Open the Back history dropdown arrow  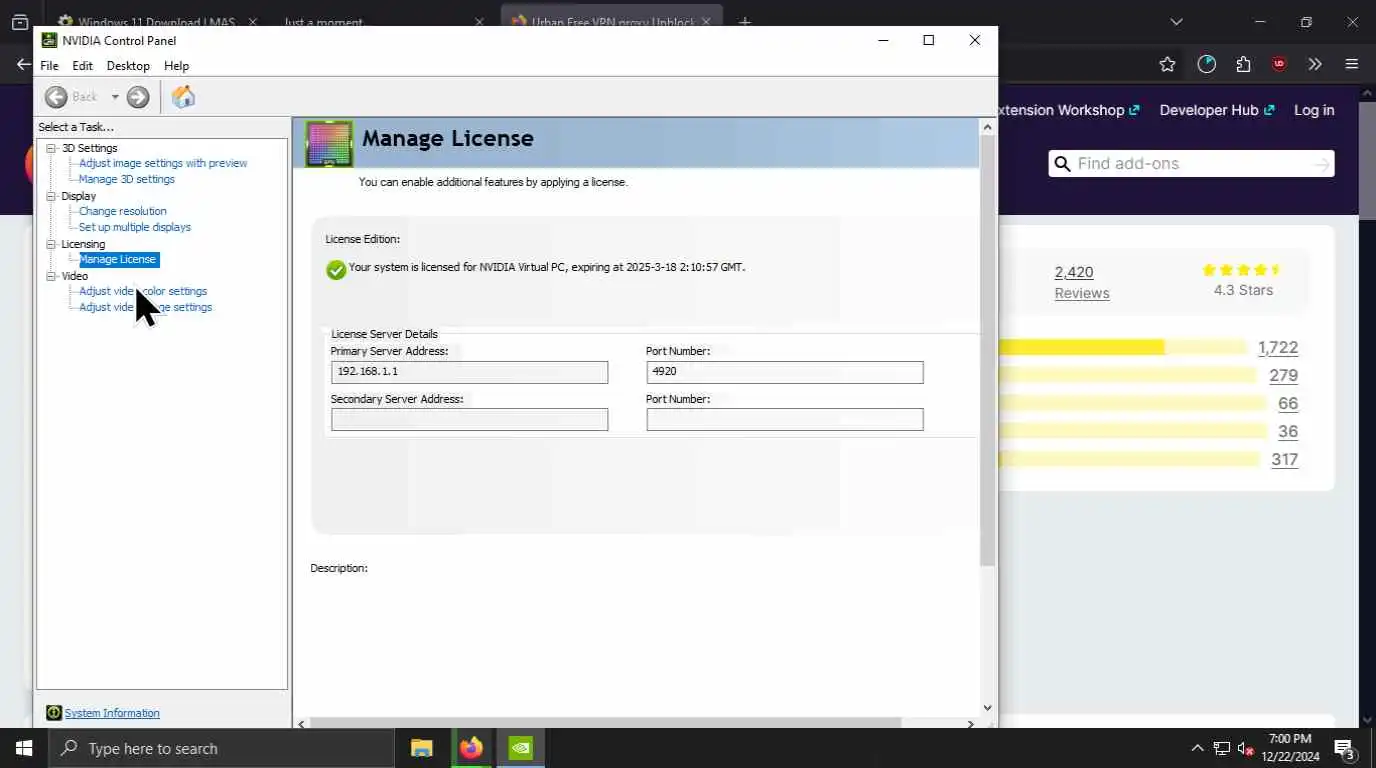pyautogui.click(x=115, y=97)
